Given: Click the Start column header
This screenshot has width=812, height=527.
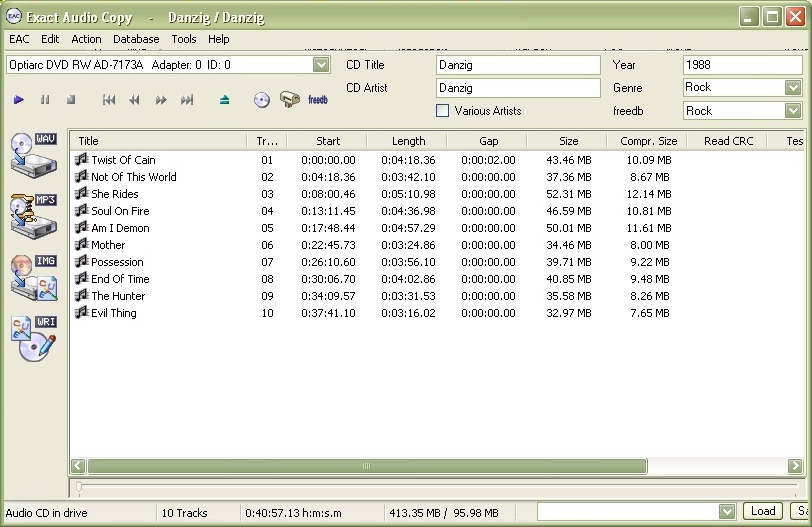Looking at the screenshot, I should (327, 141).
